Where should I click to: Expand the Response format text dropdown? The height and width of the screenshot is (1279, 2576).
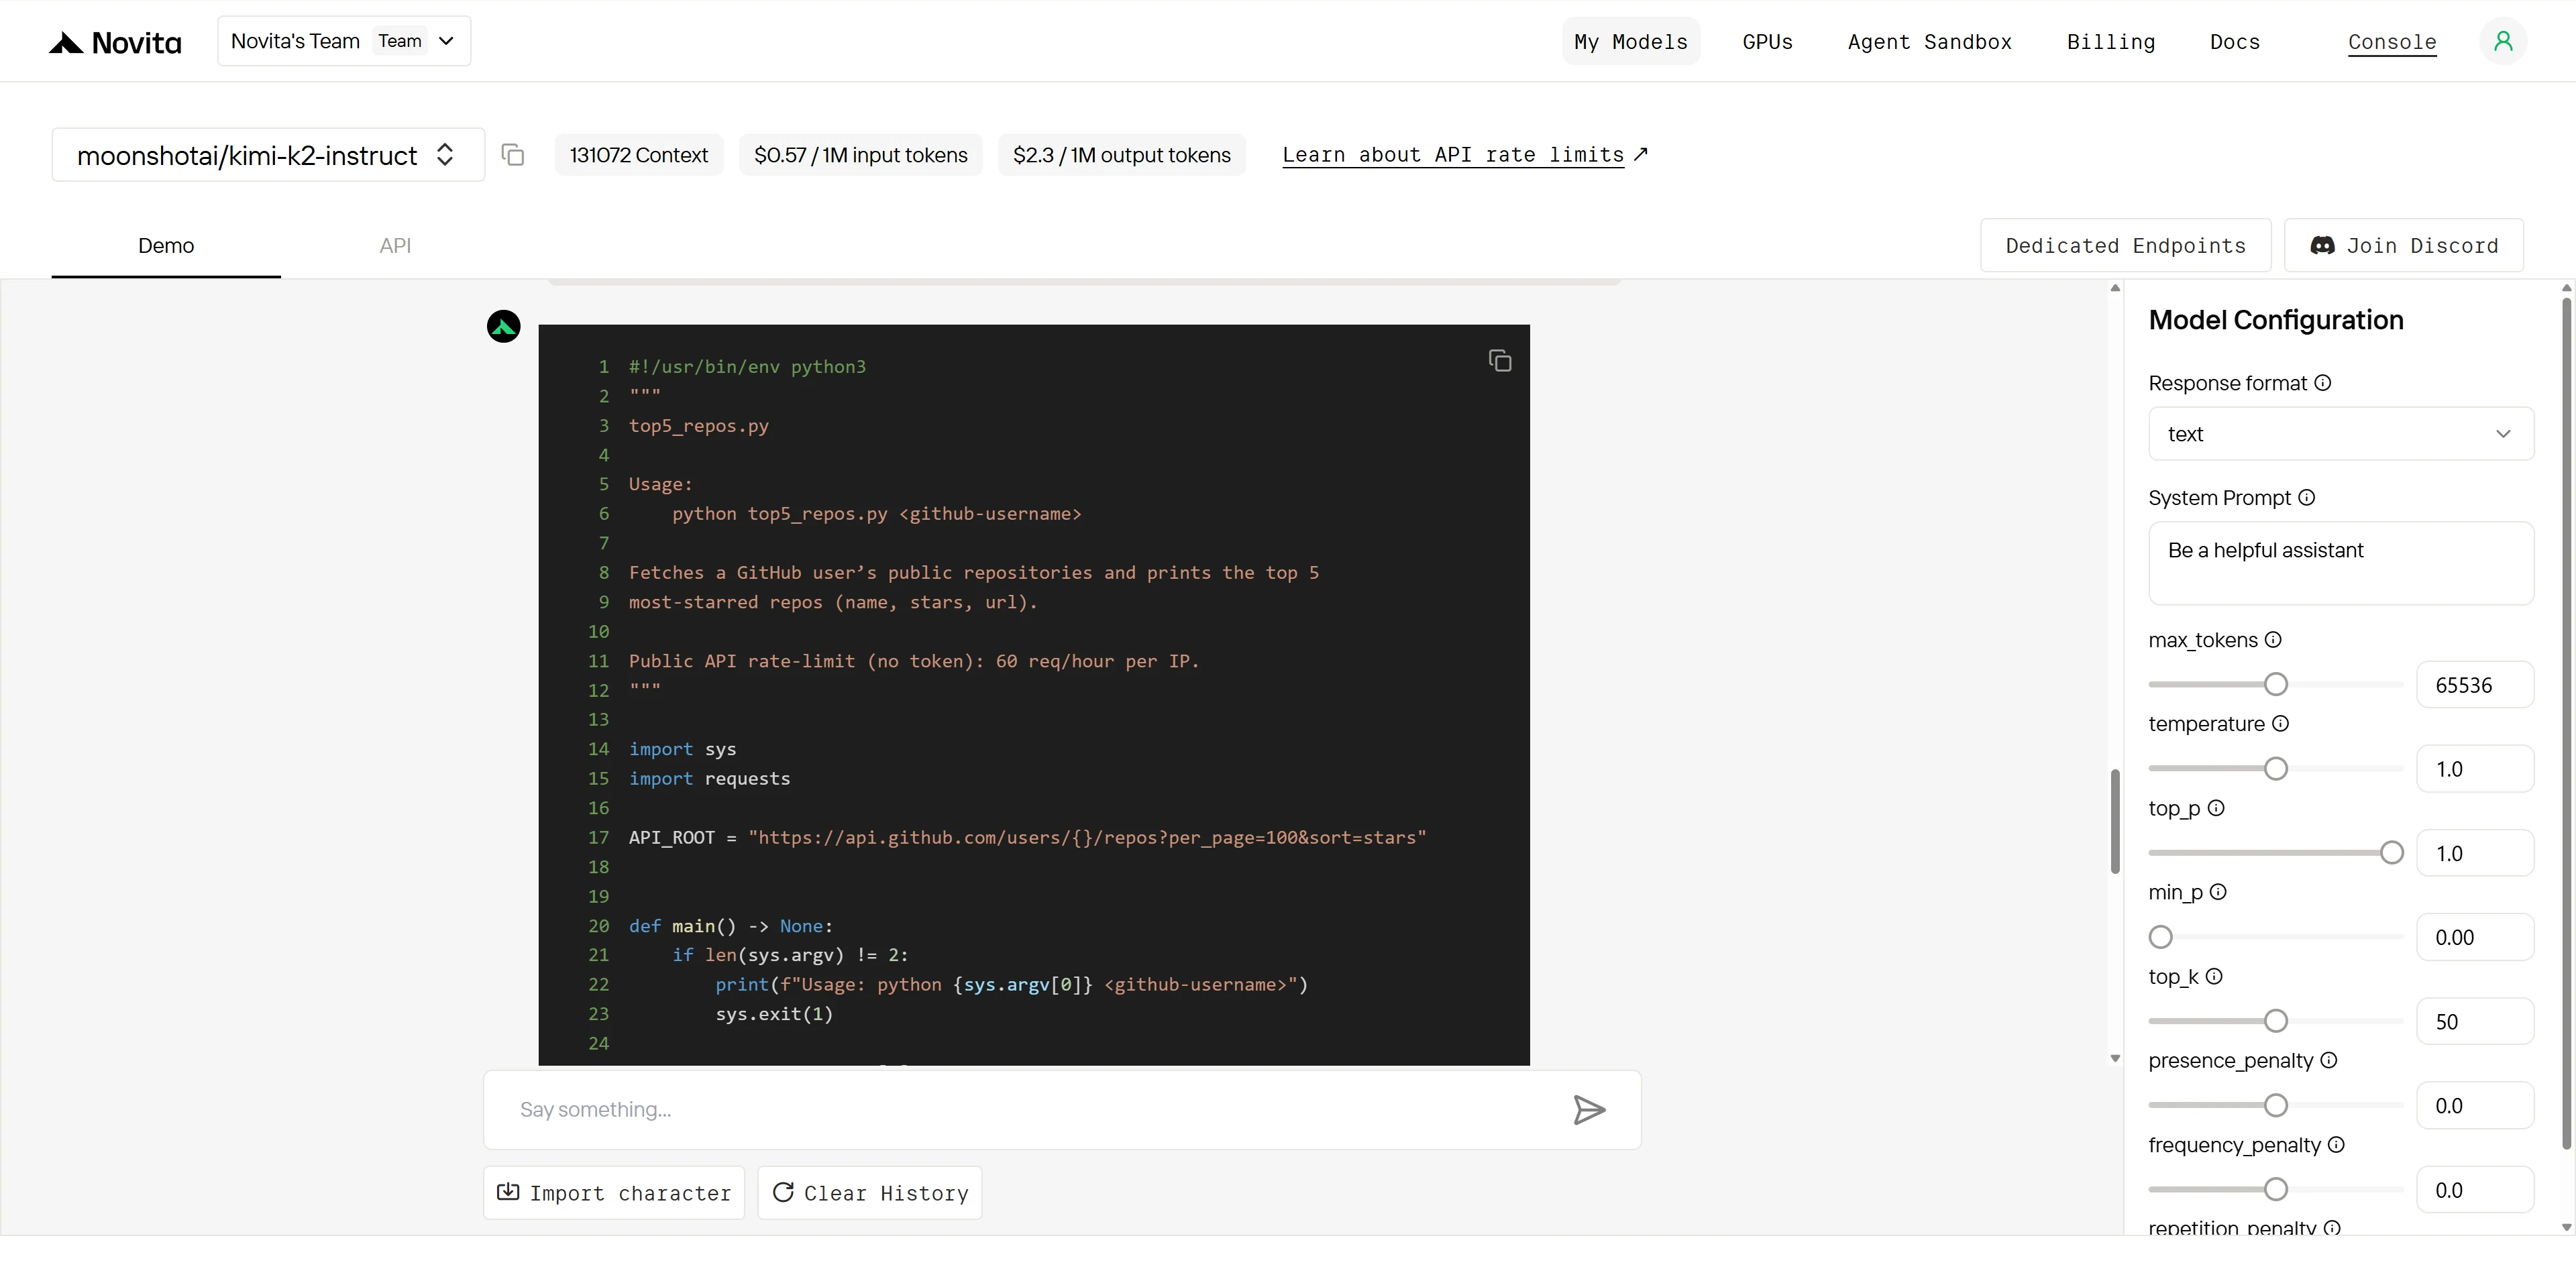[x=2340, y=434]
